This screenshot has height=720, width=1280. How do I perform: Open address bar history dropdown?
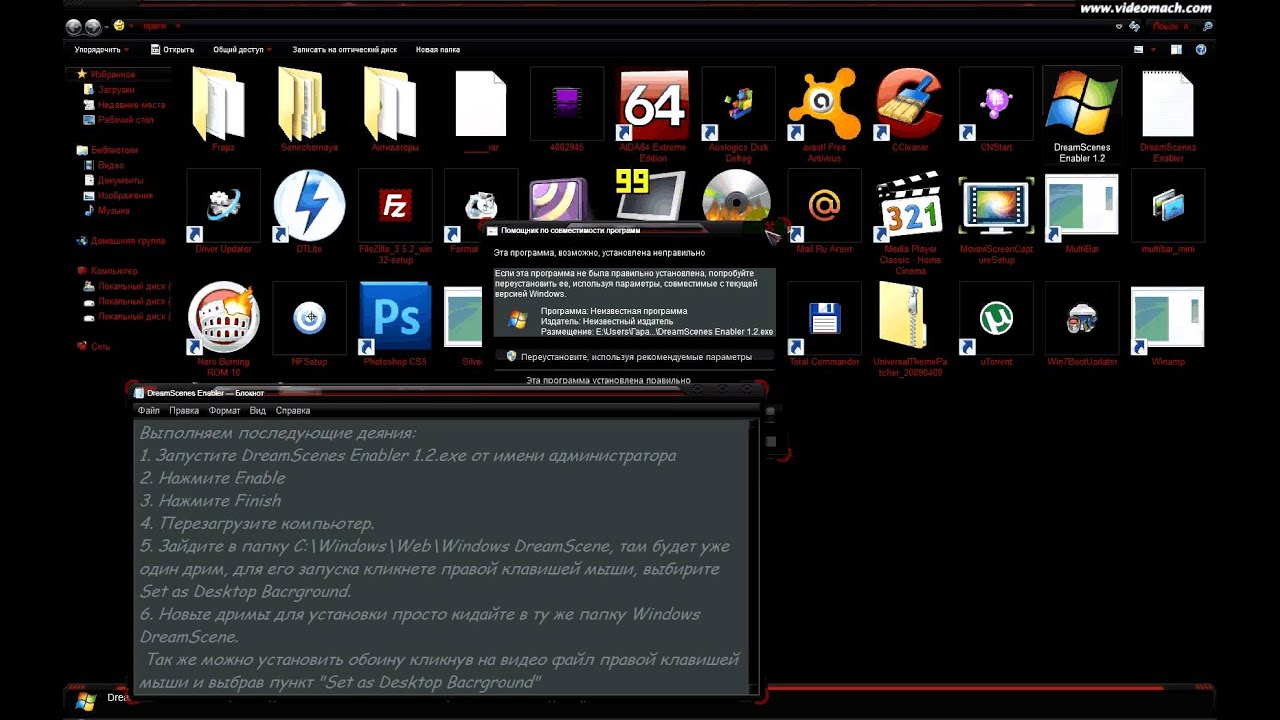1120,26
